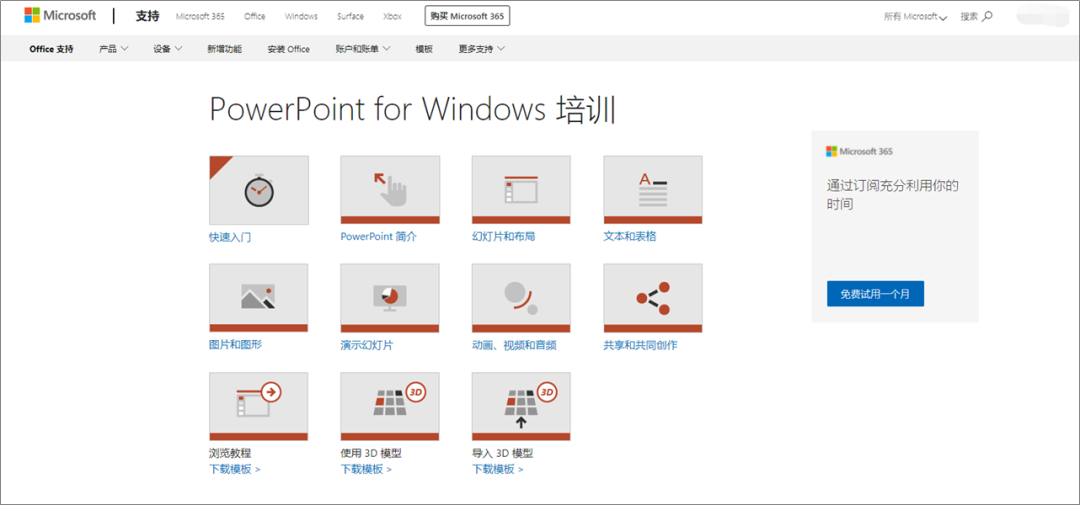This screenshot has height=505, width=1080.
Task: Open the 新增功能 nav item
Action: click(x=225, y=49)
